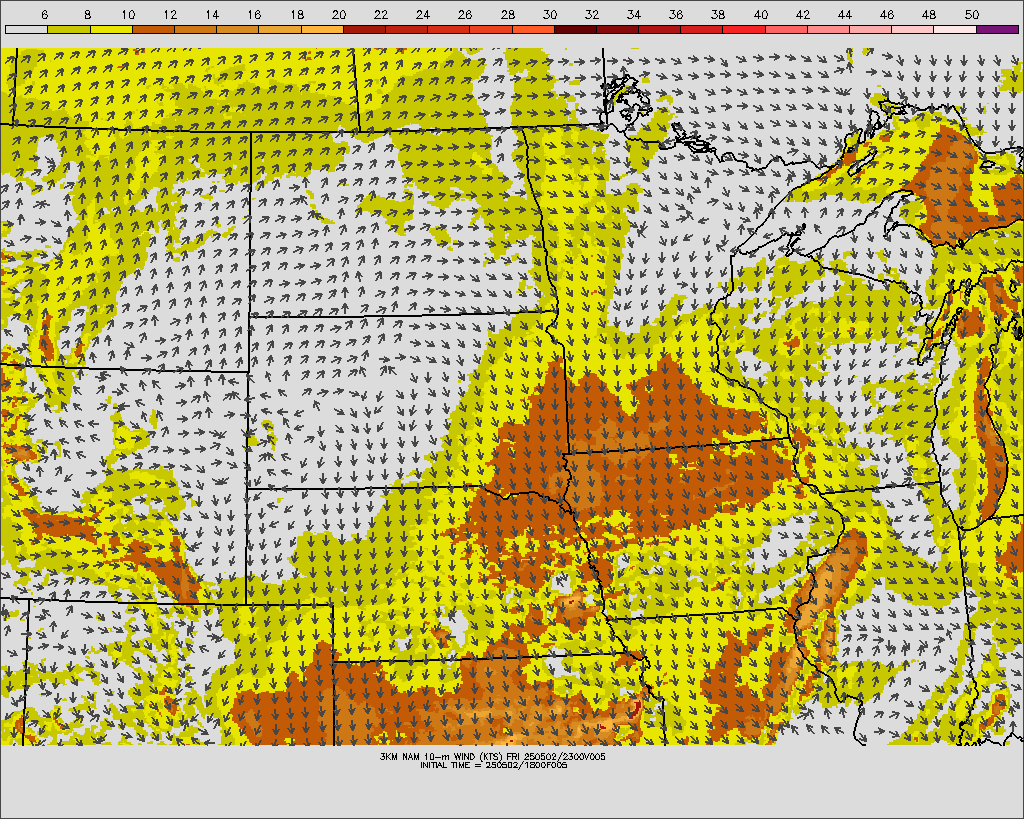Click the legend label "36"

[676, 14]
